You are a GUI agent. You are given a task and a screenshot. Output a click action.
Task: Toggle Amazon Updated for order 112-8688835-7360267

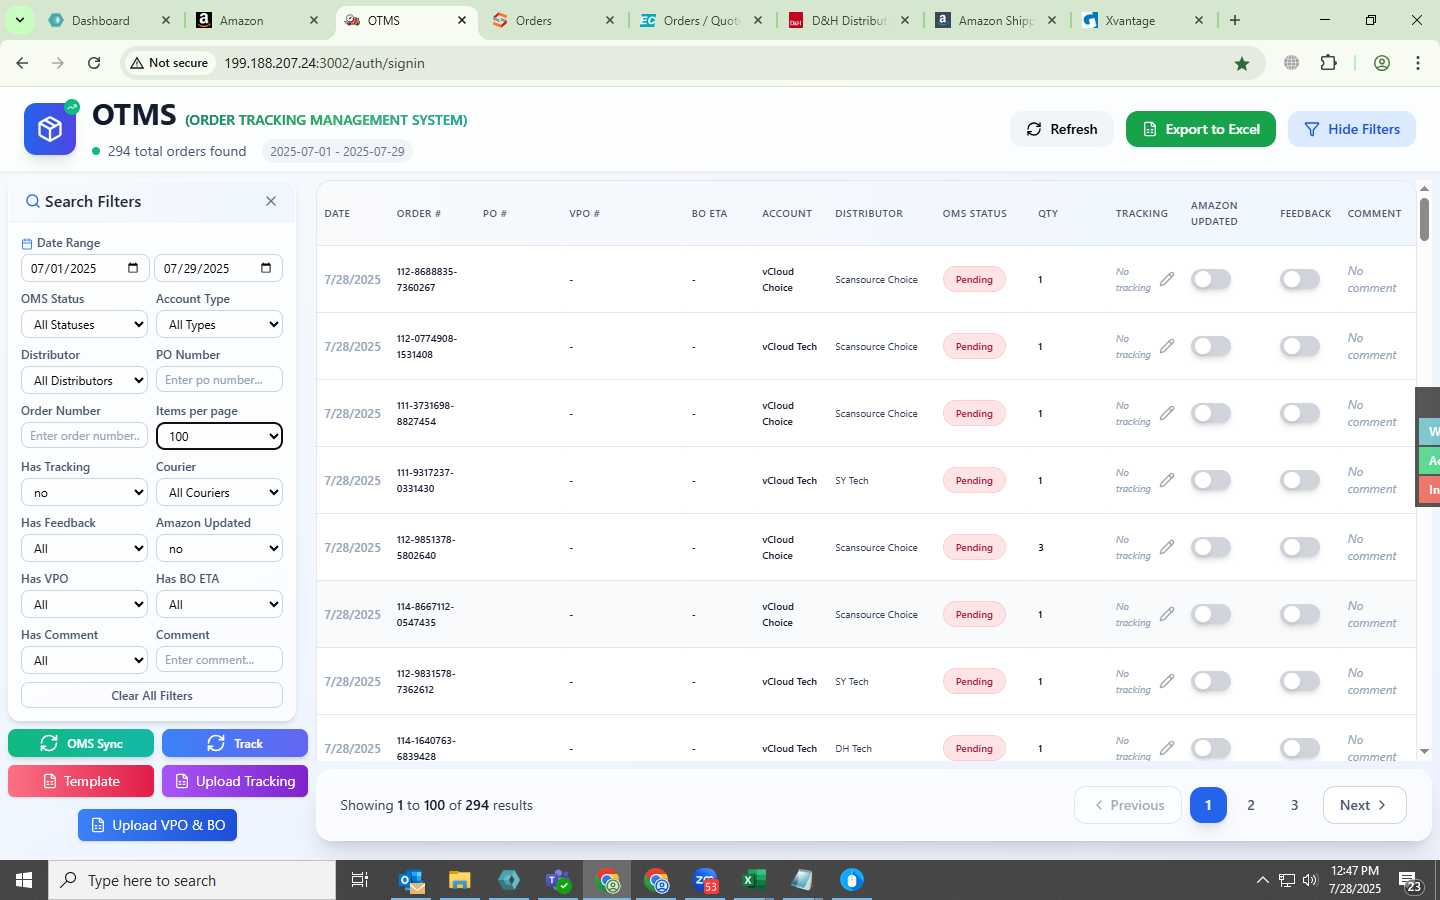1211,279
